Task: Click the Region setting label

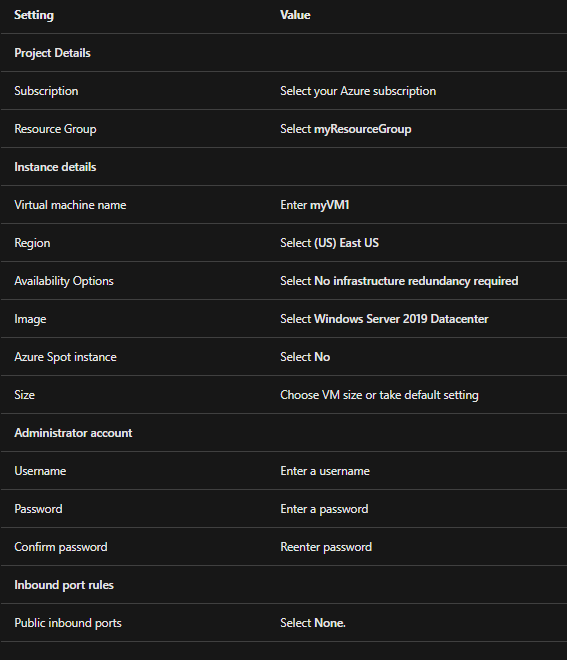Action: 32,243
